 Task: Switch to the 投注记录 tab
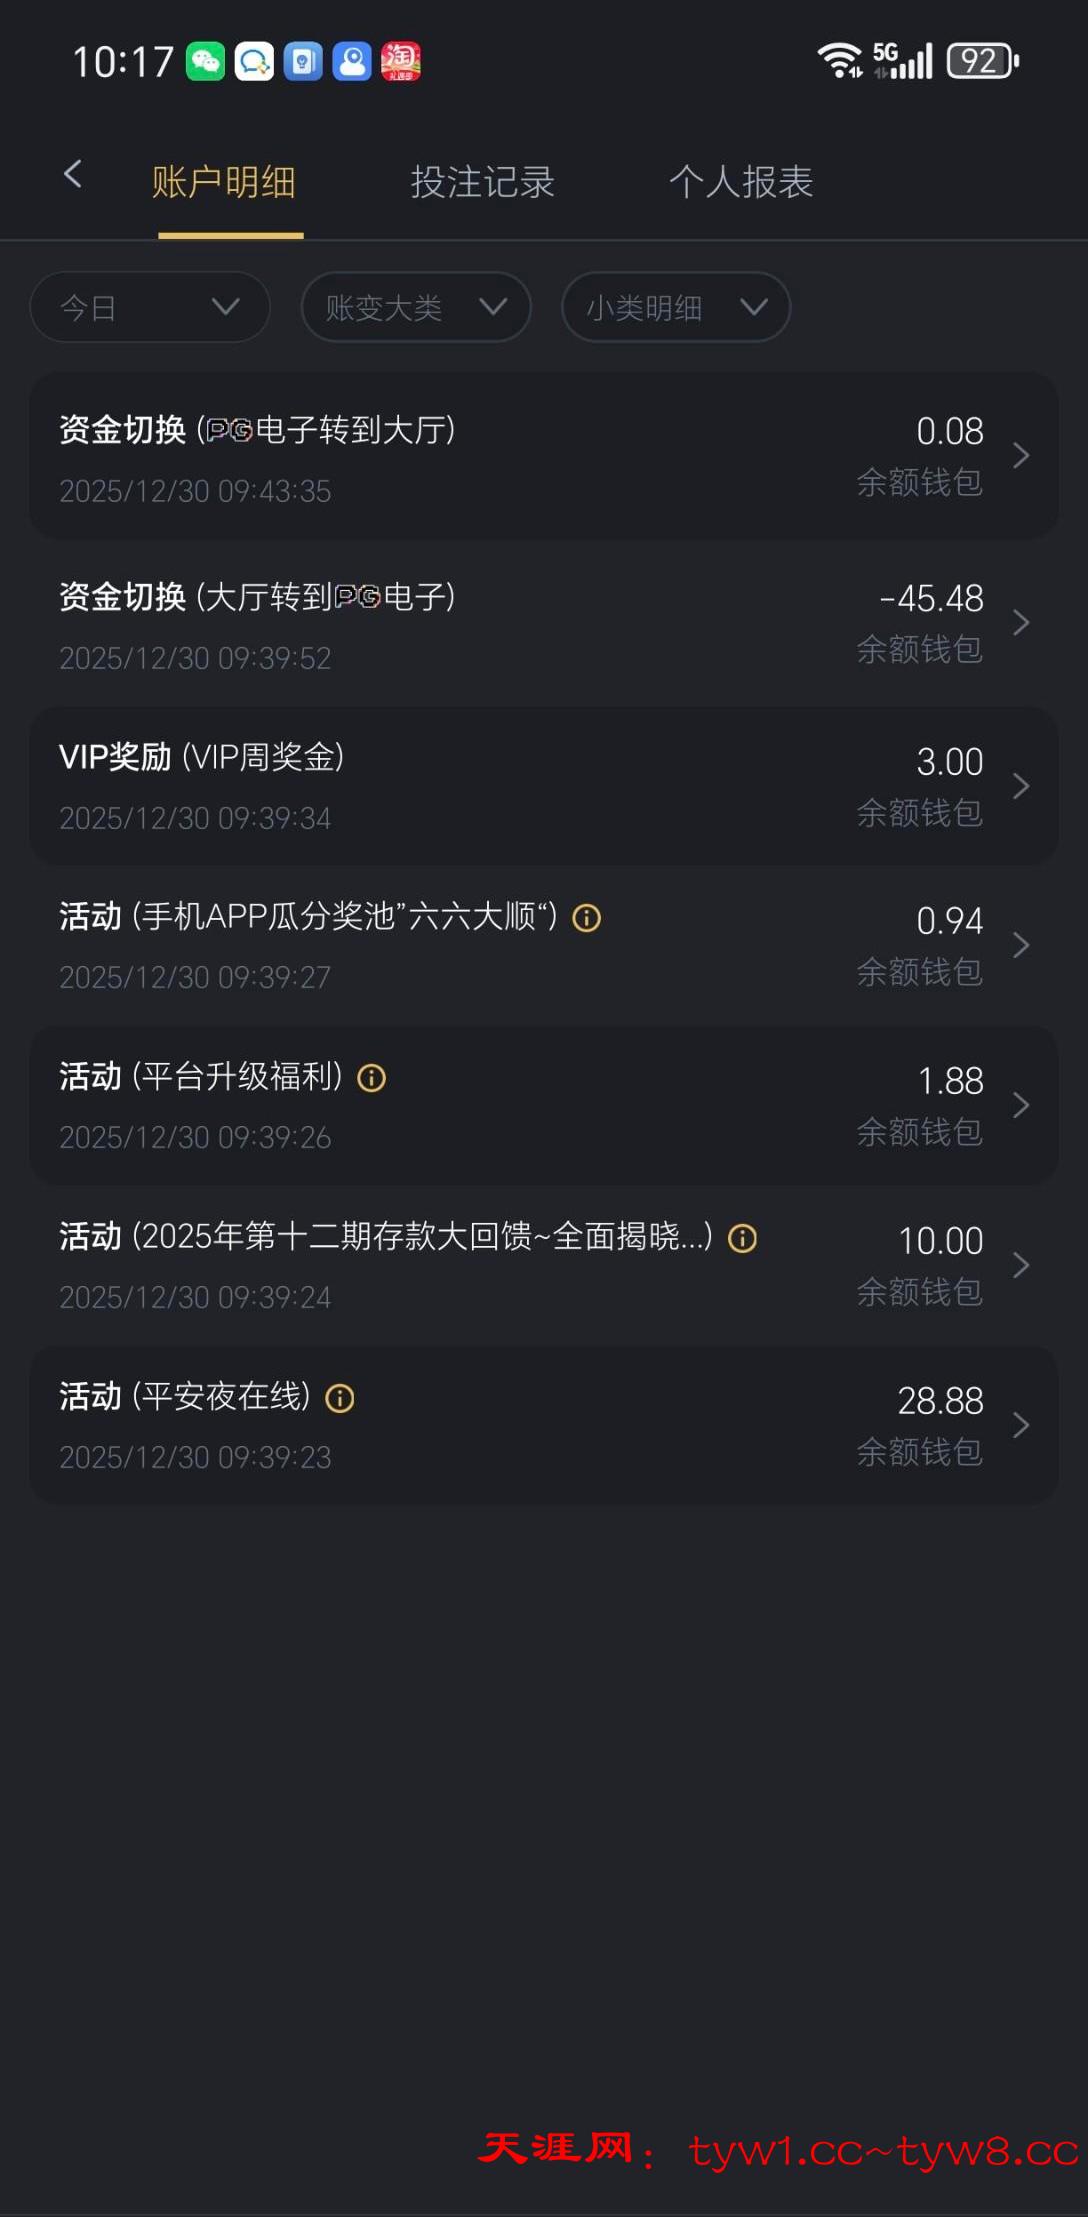point(482,183)
